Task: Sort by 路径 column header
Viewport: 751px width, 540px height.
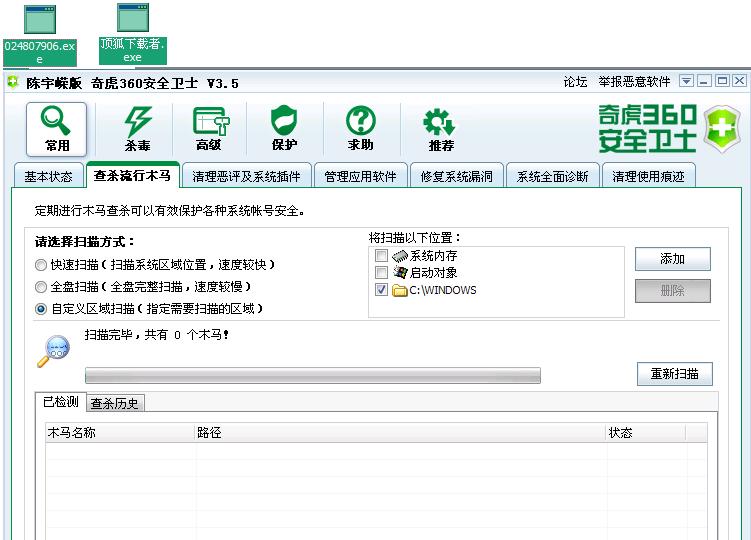Action: [400, 433]
